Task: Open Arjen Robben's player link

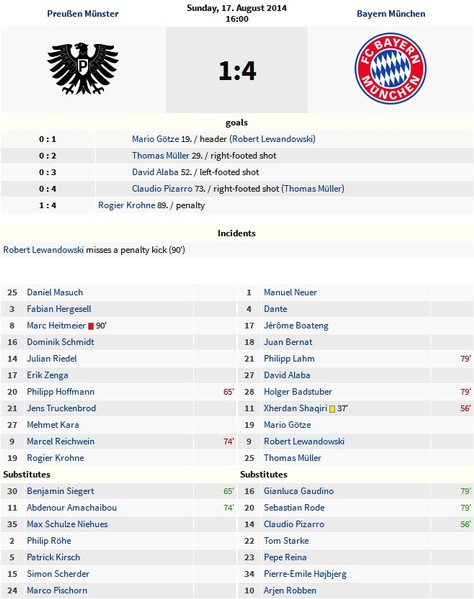Action: click(290, 591)
